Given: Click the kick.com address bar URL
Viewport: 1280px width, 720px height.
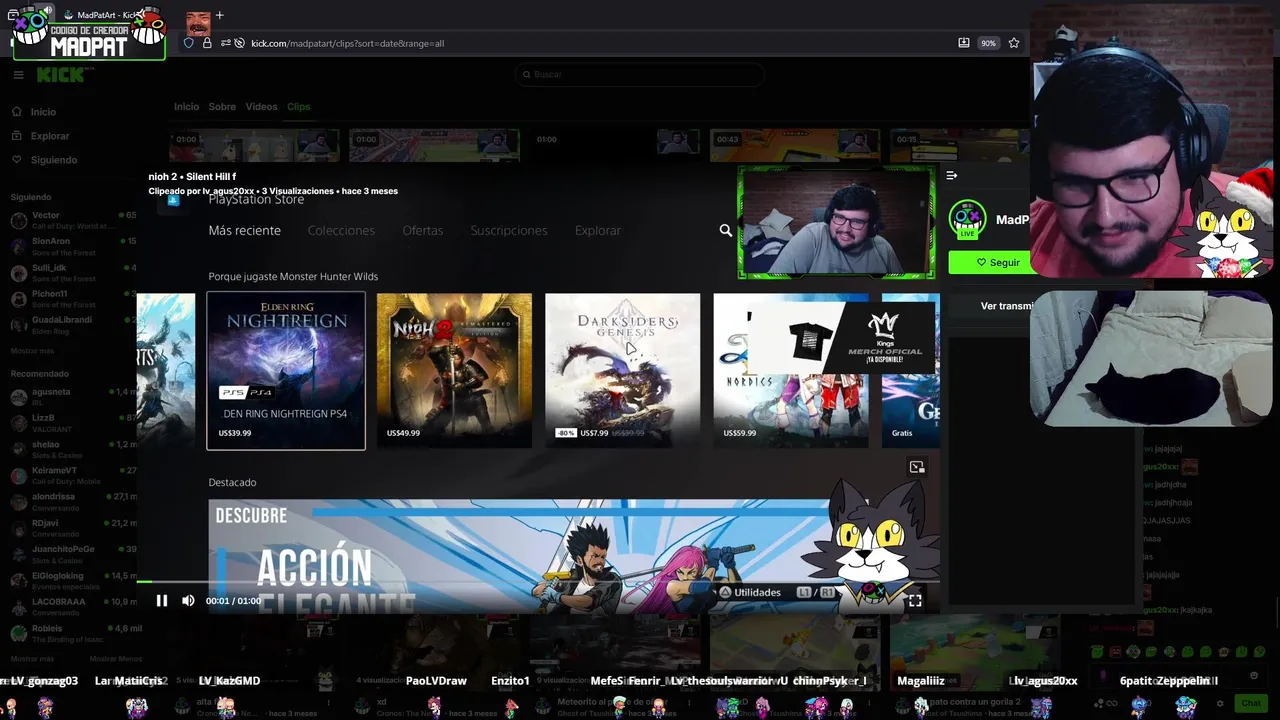Looking at the screenshot, I should [x=347, y=43].
